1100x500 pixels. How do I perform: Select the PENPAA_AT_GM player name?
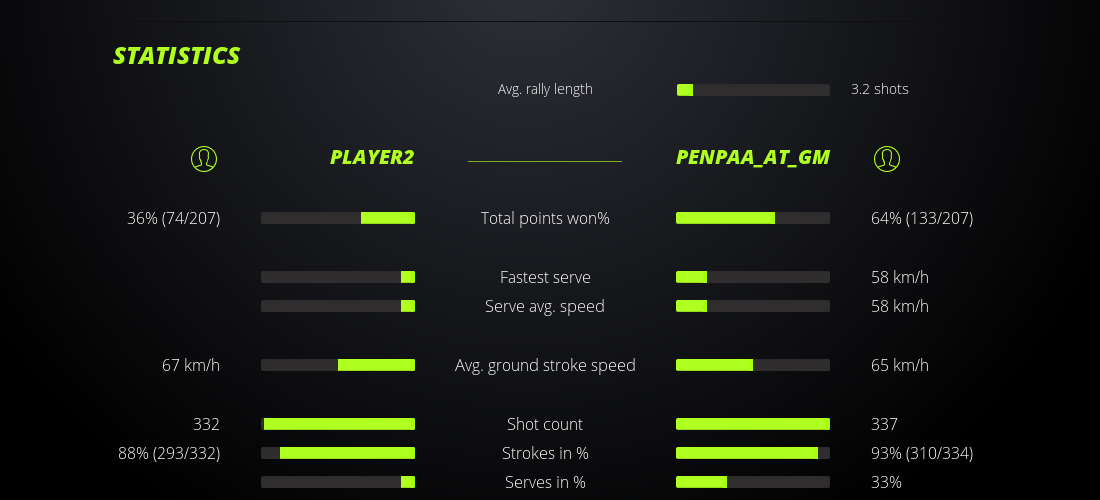point(753,157)
